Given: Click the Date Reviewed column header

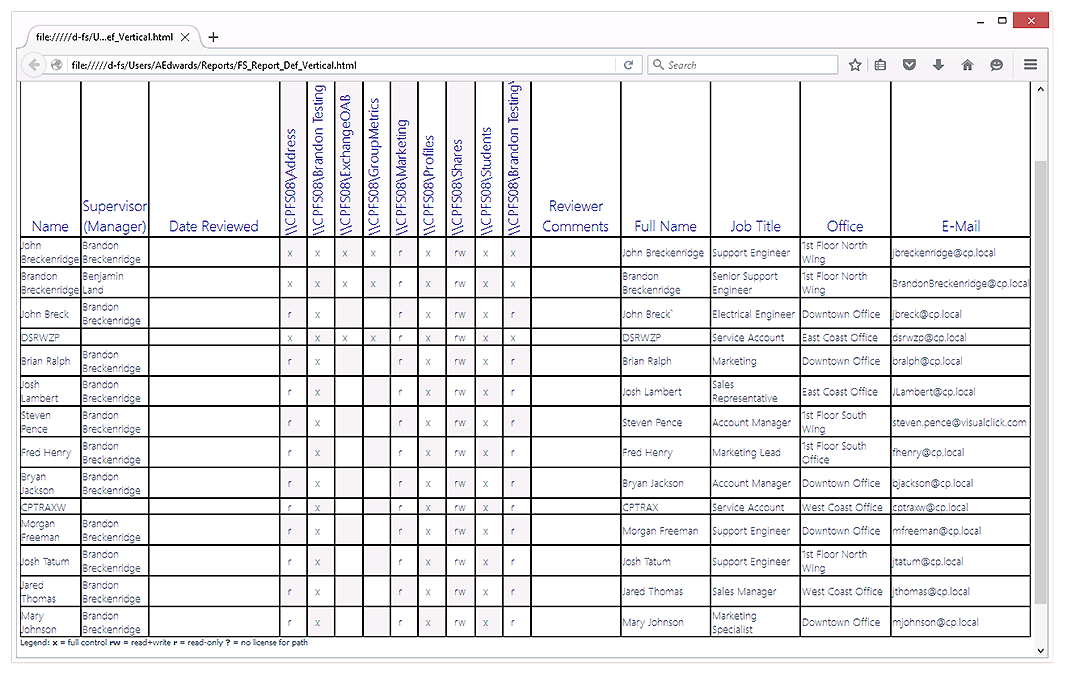Looking at the screenshot, I should [x=214, y=226].
